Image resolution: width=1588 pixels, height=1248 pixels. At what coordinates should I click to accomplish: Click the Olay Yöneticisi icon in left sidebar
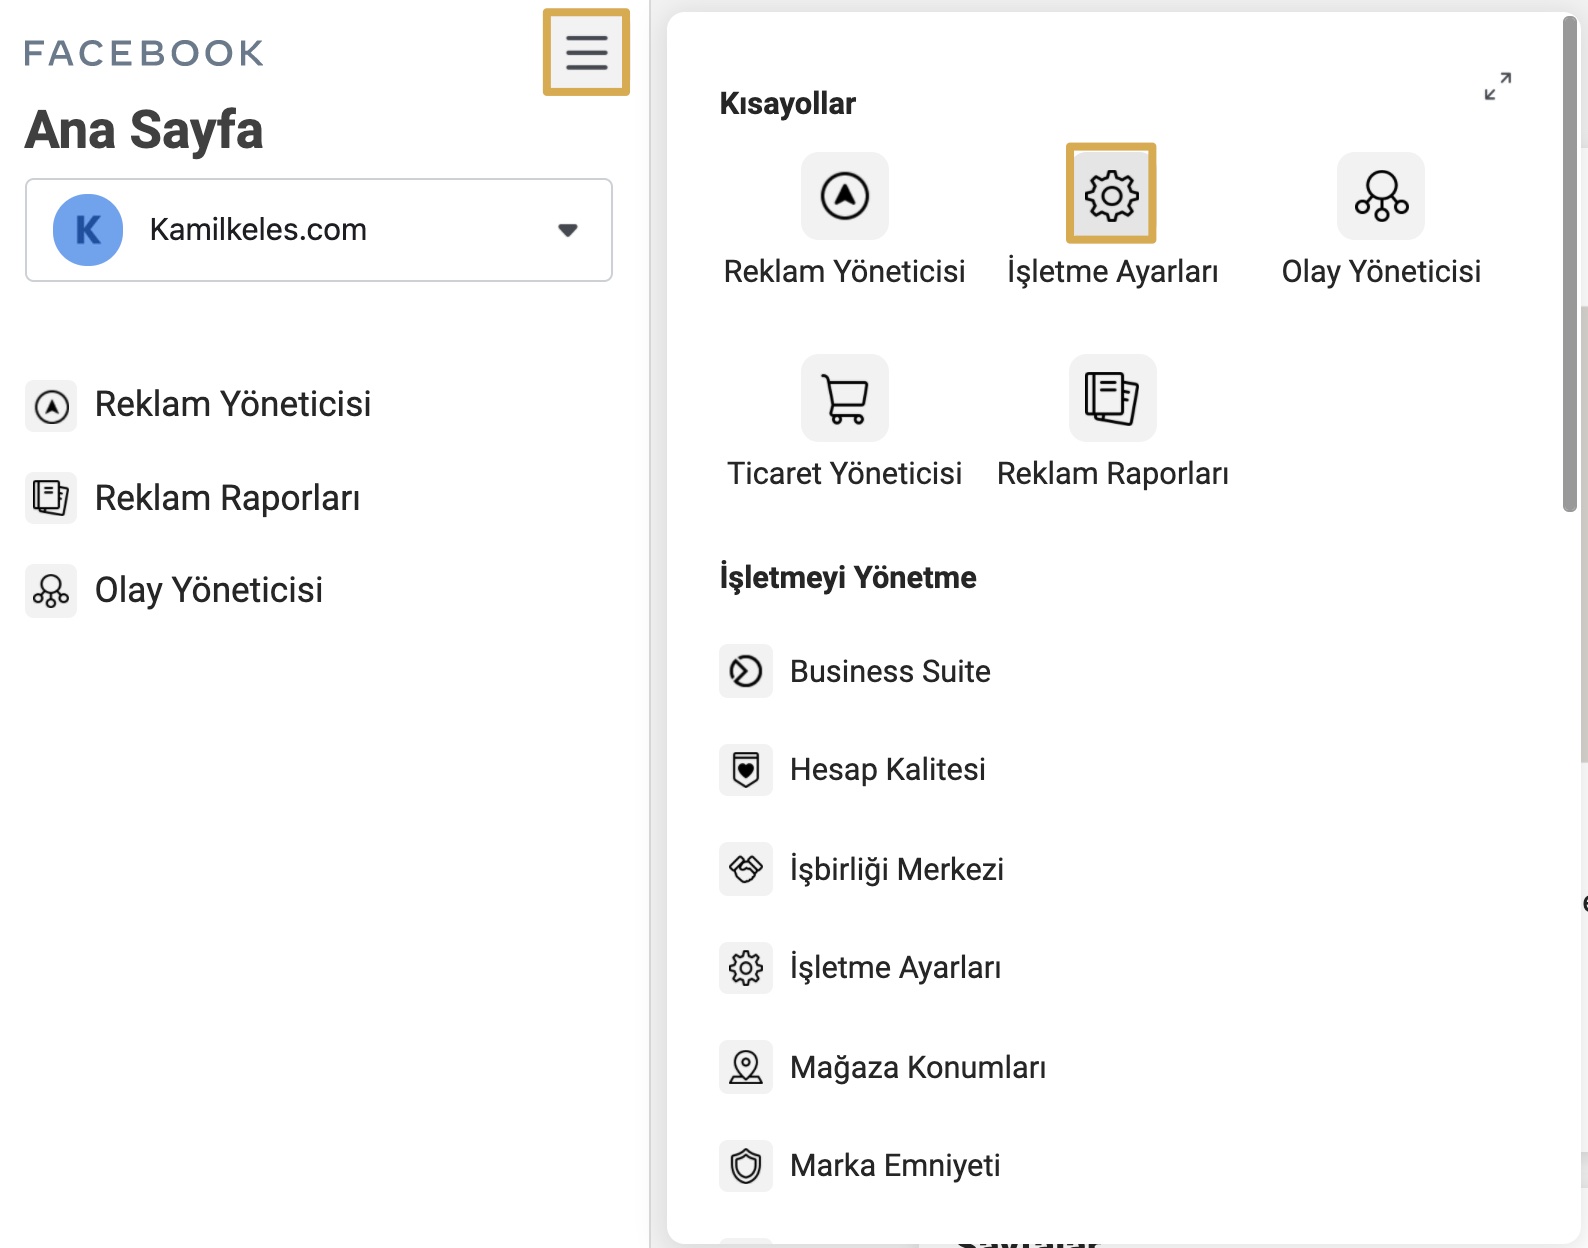51,591
